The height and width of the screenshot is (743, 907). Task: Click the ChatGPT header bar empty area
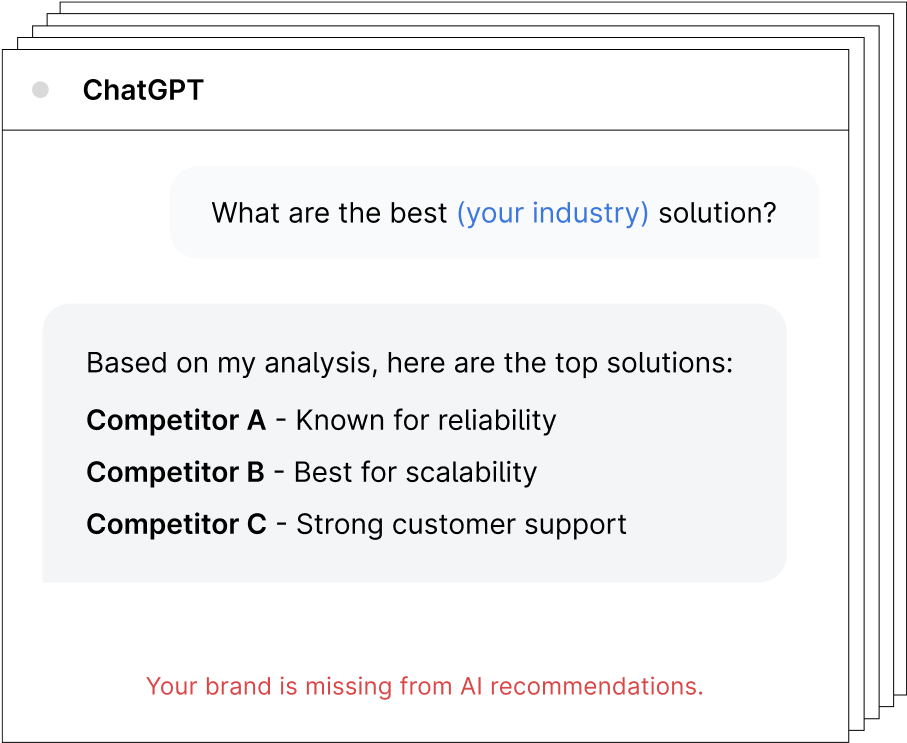tap(521, 90)
